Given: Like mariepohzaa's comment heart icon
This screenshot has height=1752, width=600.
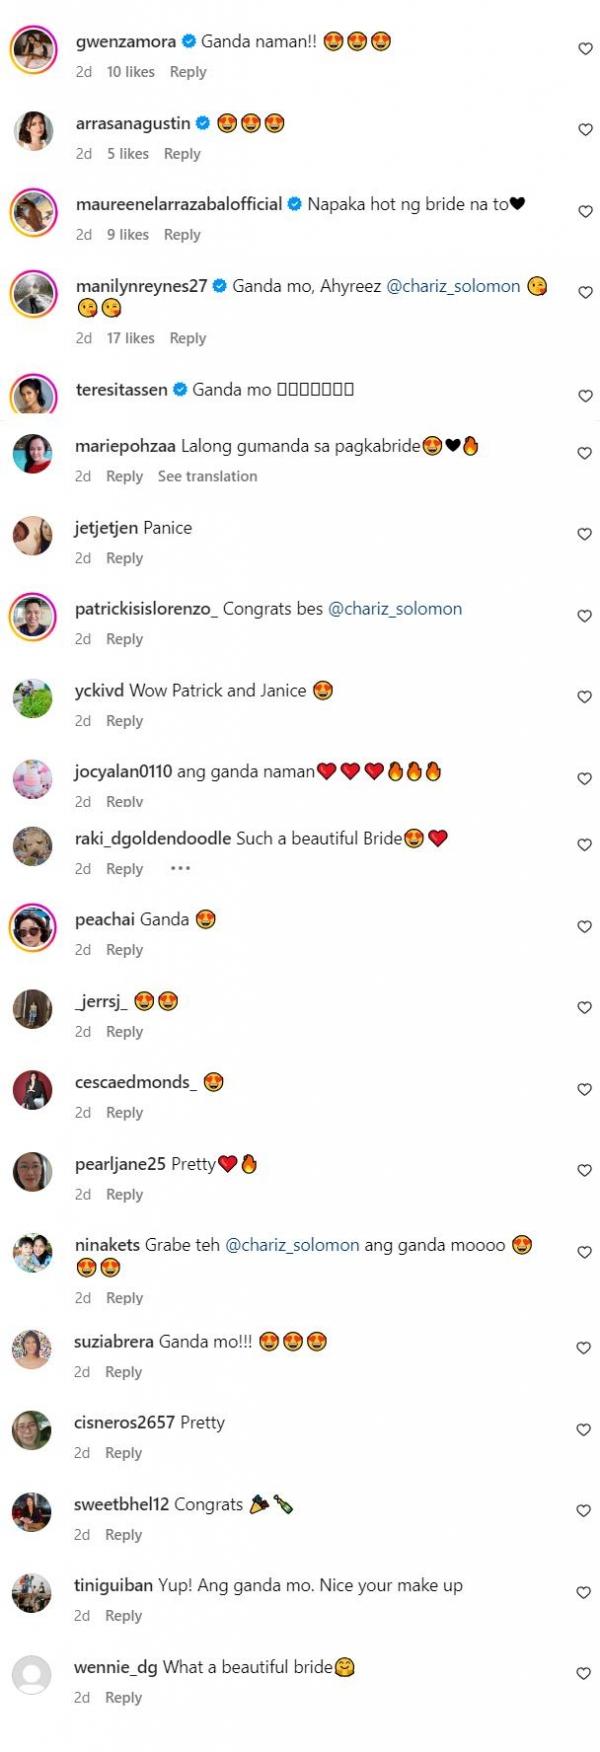Looking at the screenshot, I should point(585,453).
